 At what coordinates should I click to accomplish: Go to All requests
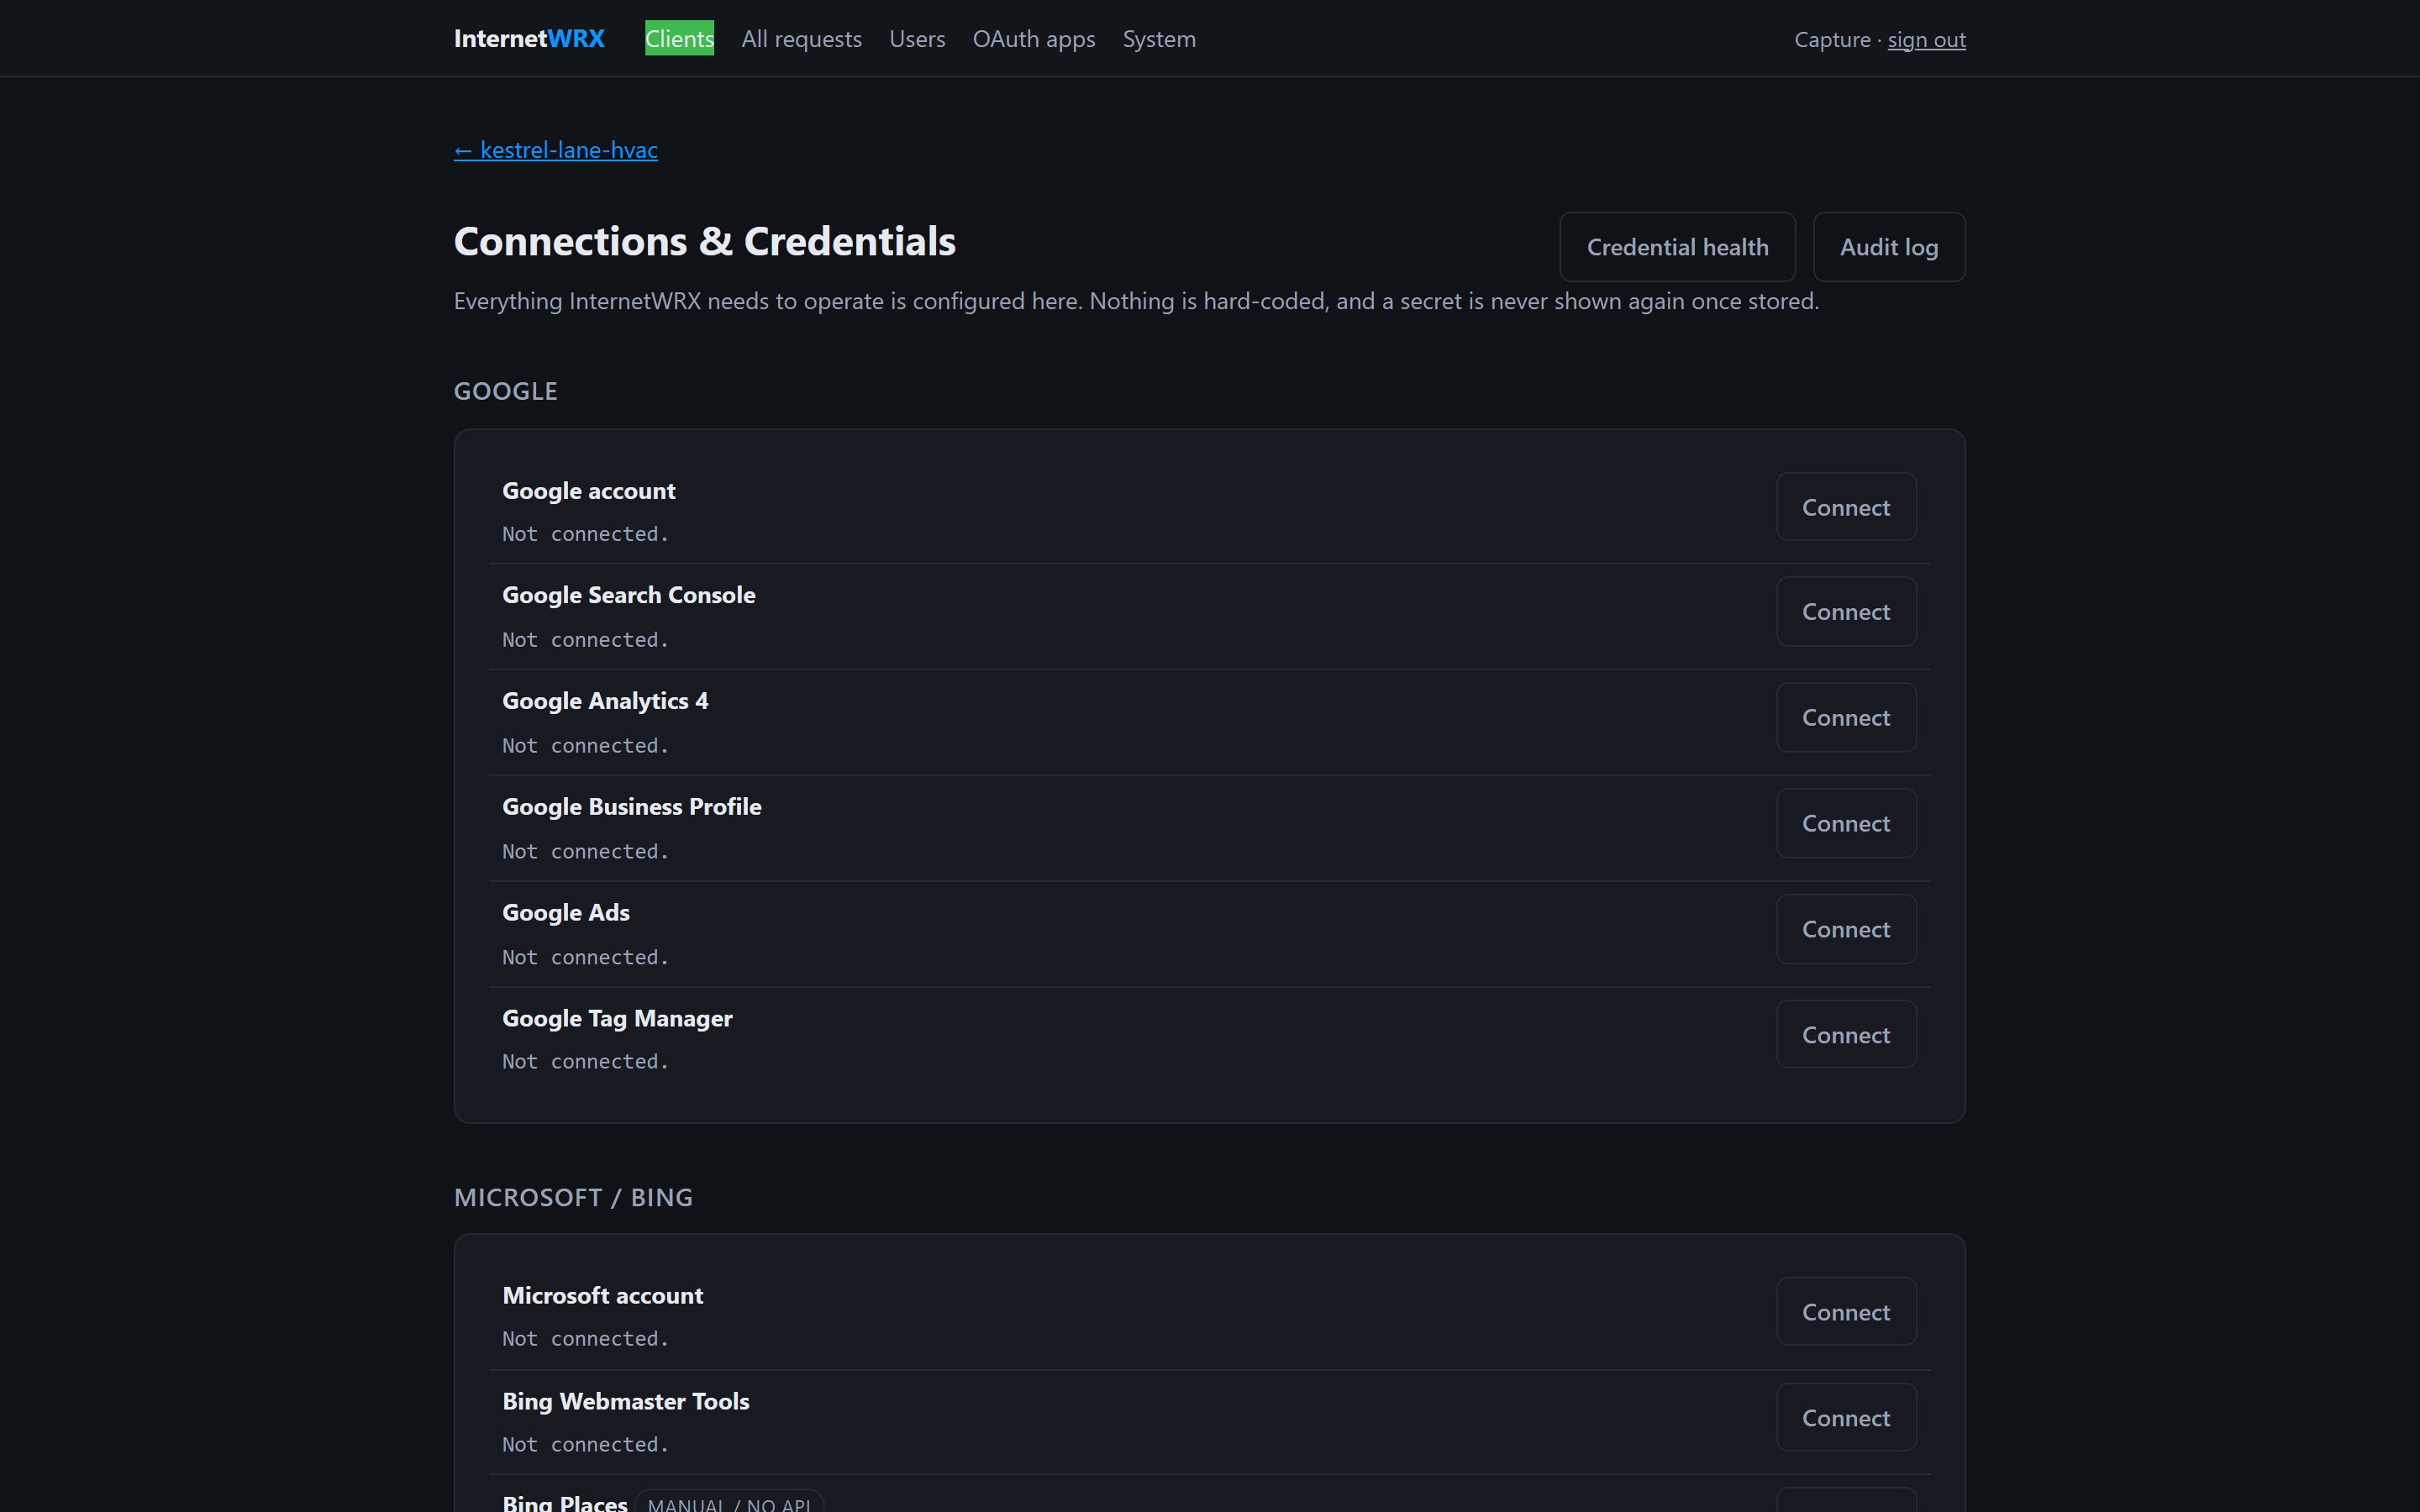click(801, 39)
